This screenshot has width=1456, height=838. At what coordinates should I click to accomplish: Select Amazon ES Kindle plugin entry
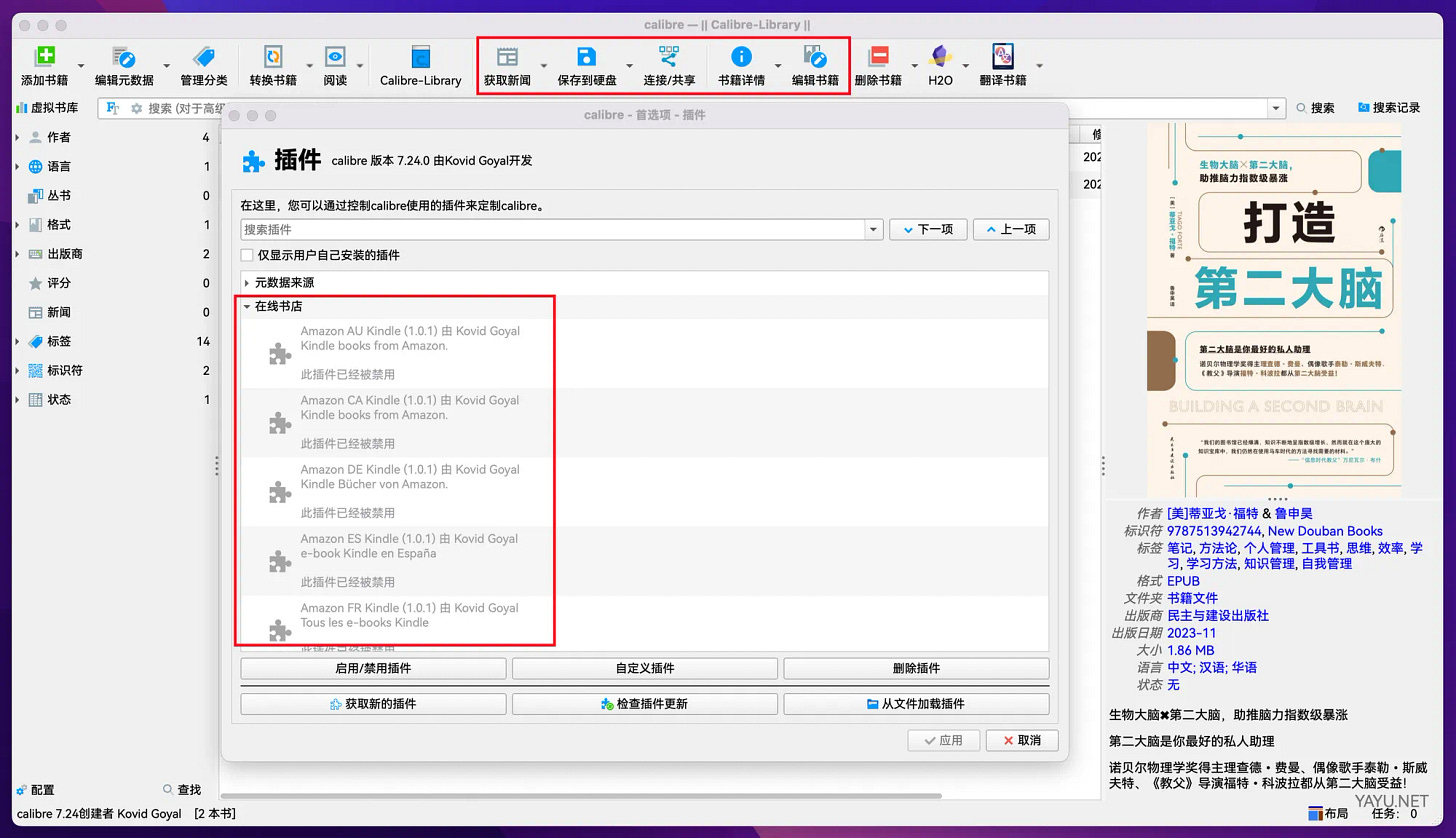tap(644, 560)
